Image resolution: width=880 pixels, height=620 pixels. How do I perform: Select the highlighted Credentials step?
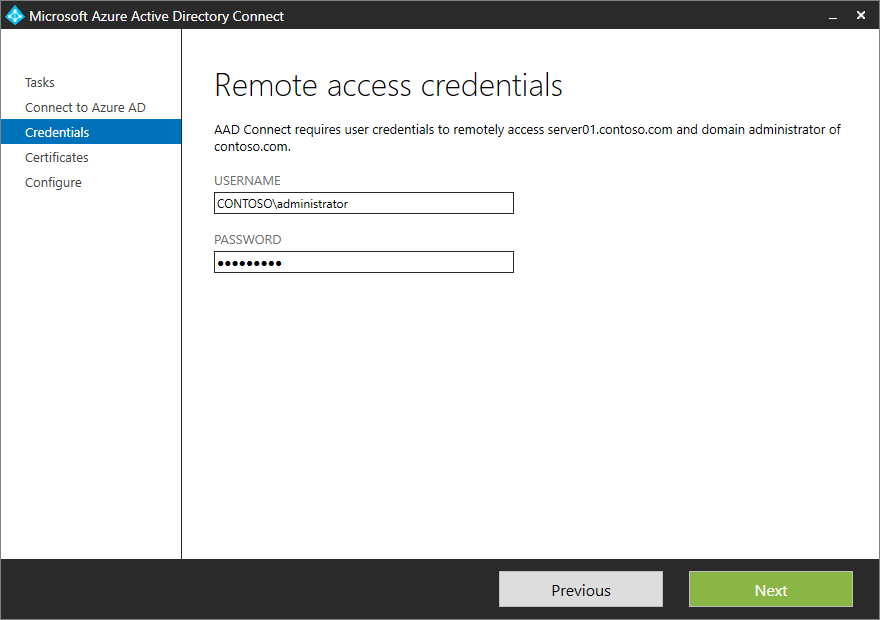pos(56,131)
